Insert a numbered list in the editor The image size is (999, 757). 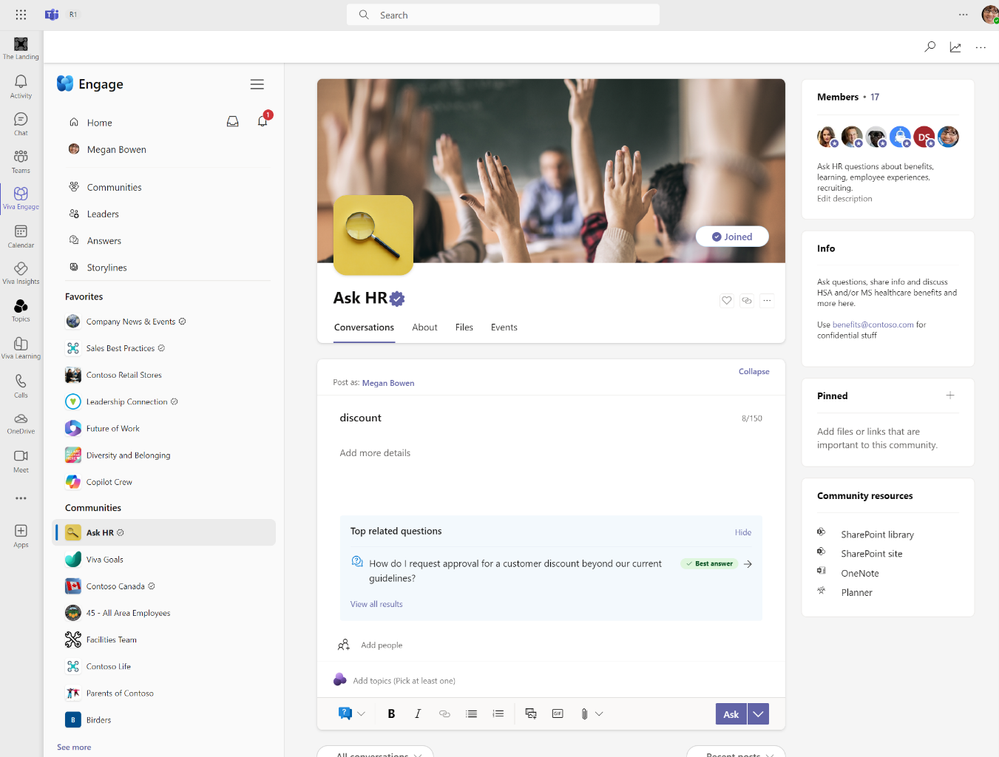click(x=498, y=714)
